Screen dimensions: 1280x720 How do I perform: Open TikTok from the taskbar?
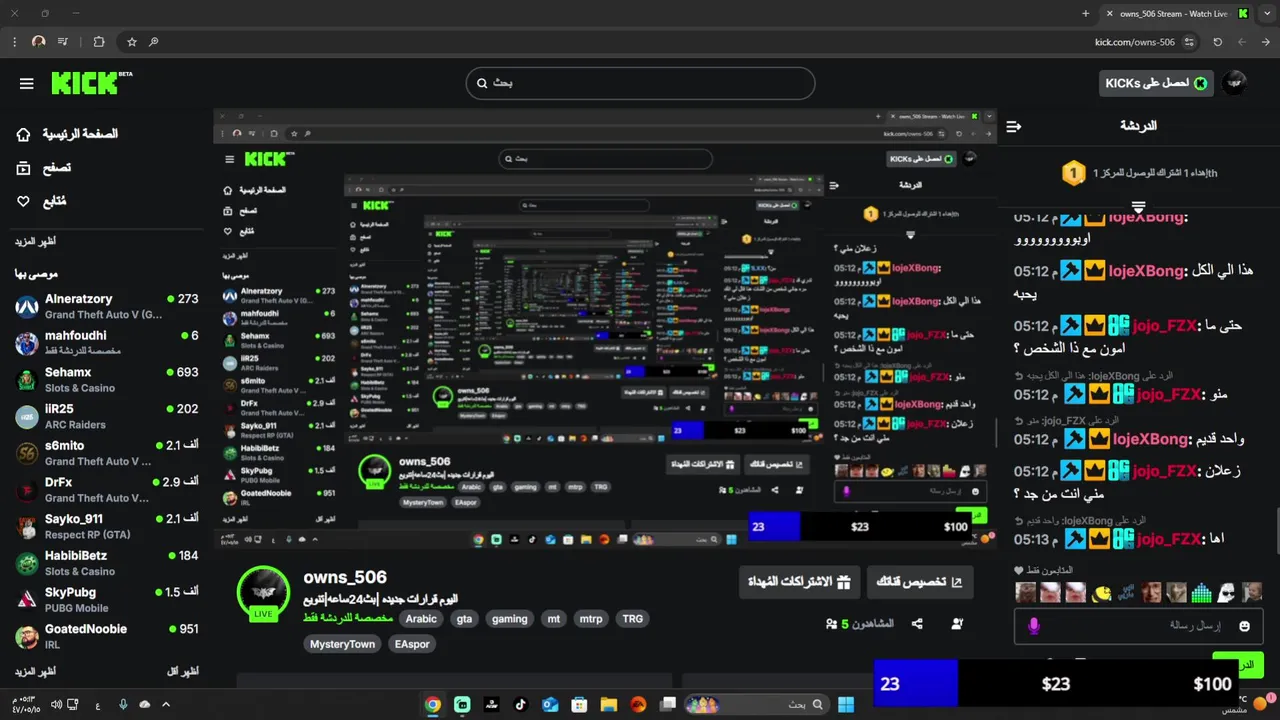point(520,704)
